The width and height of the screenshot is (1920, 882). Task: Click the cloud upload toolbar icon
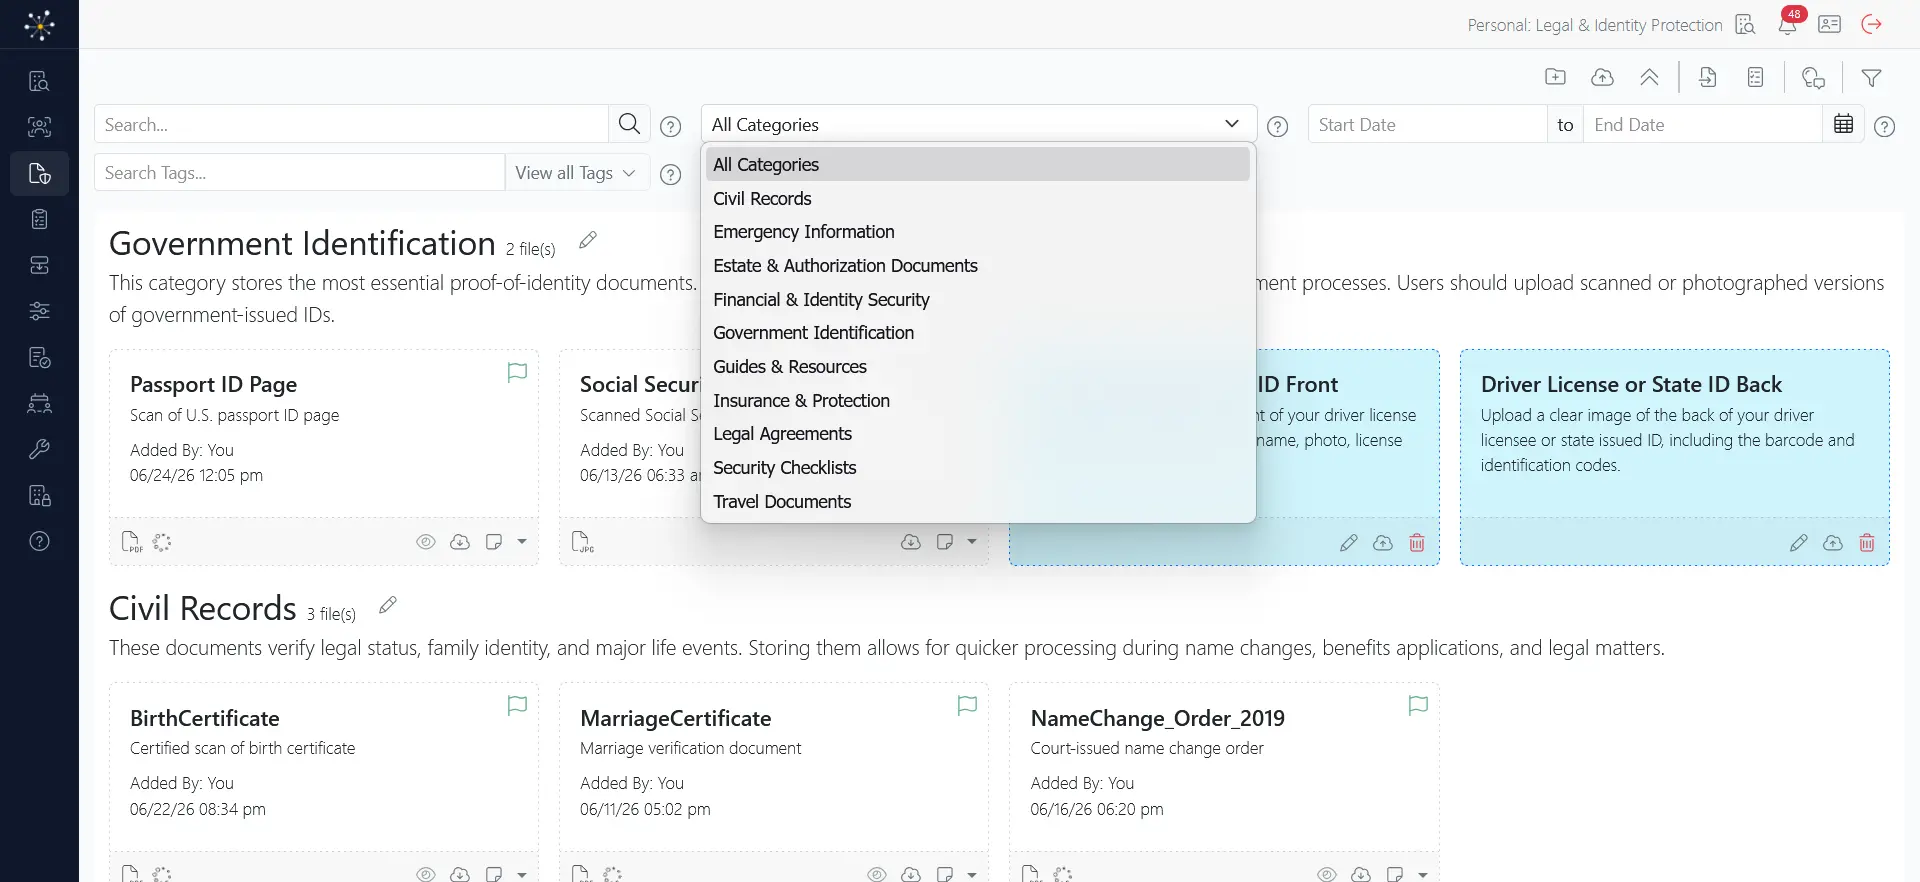1602,77
